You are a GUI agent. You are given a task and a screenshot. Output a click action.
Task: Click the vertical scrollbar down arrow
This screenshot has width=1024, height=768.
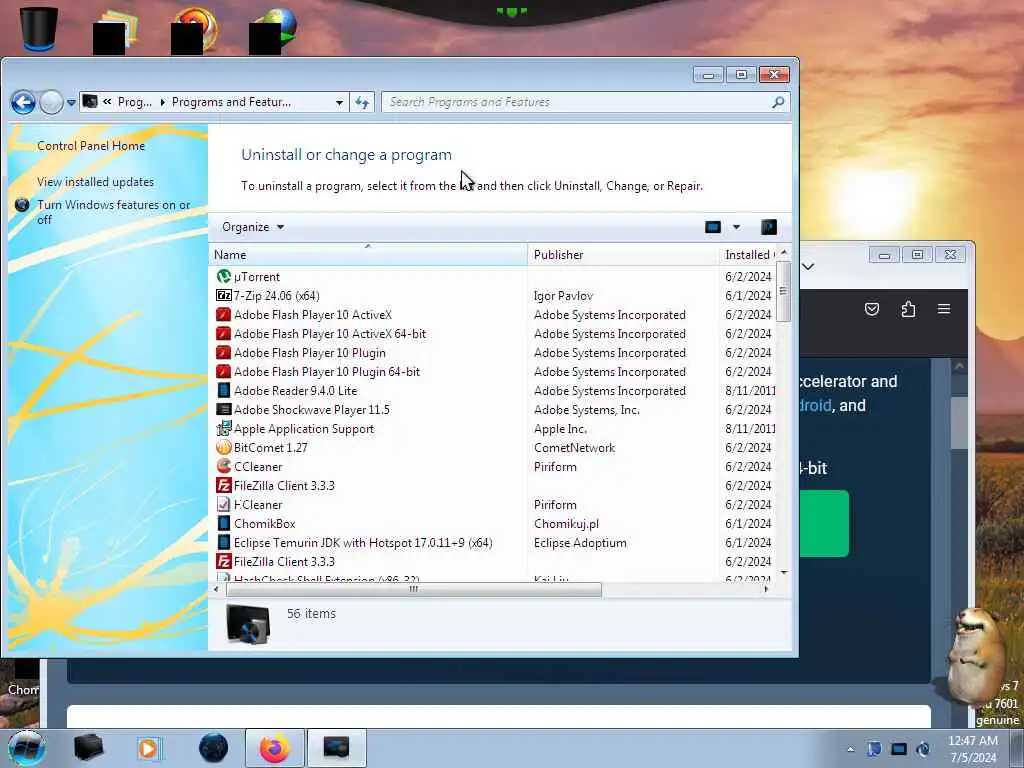(x=784, y=573)
